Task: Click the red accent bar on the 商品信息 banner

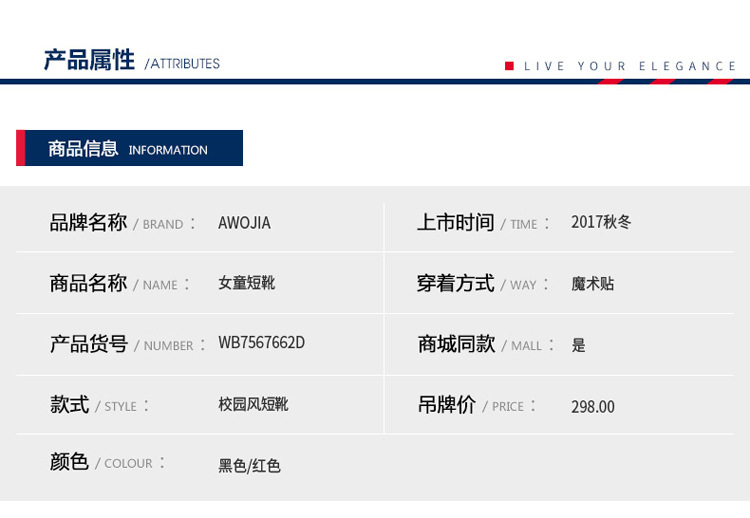Action: tap(20, 148)
